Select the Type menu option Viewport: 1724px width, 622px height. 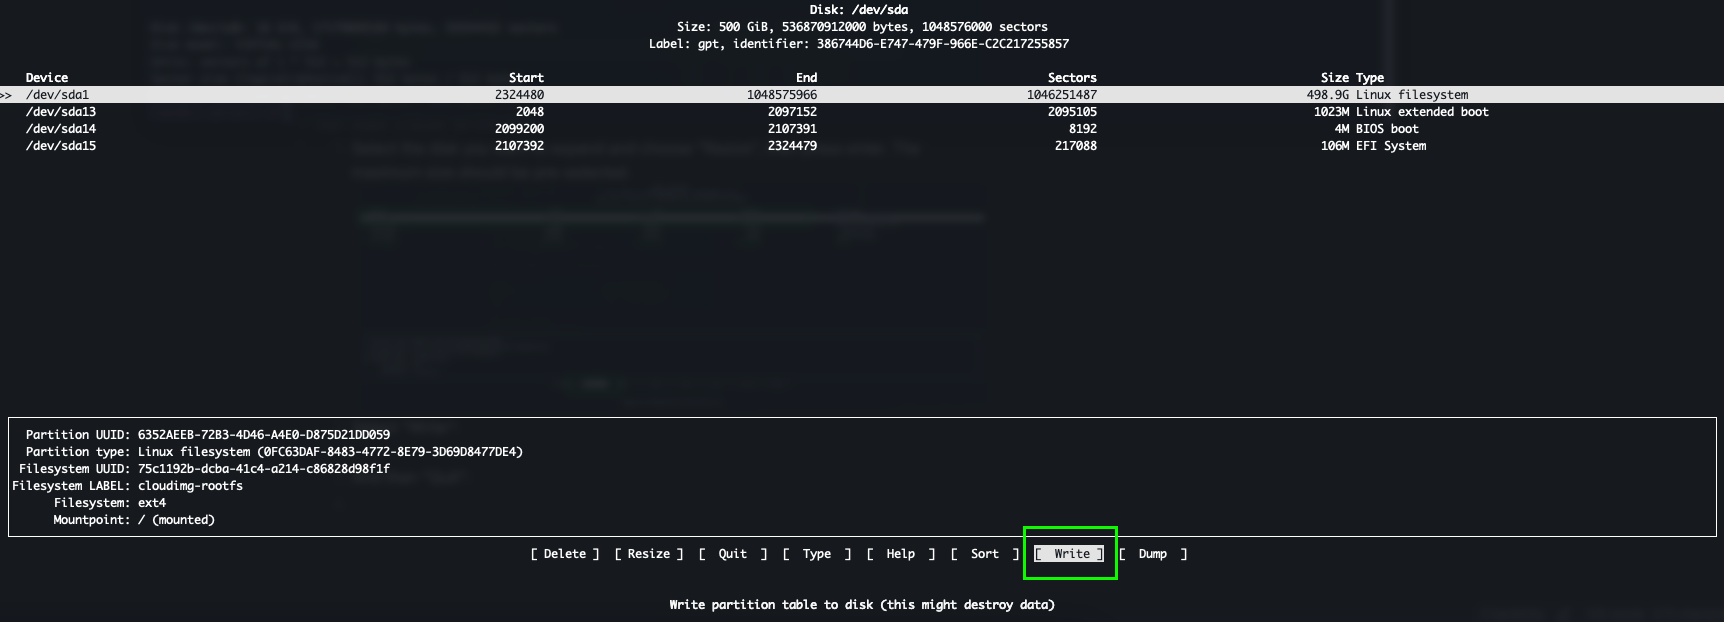click(817, 554)
